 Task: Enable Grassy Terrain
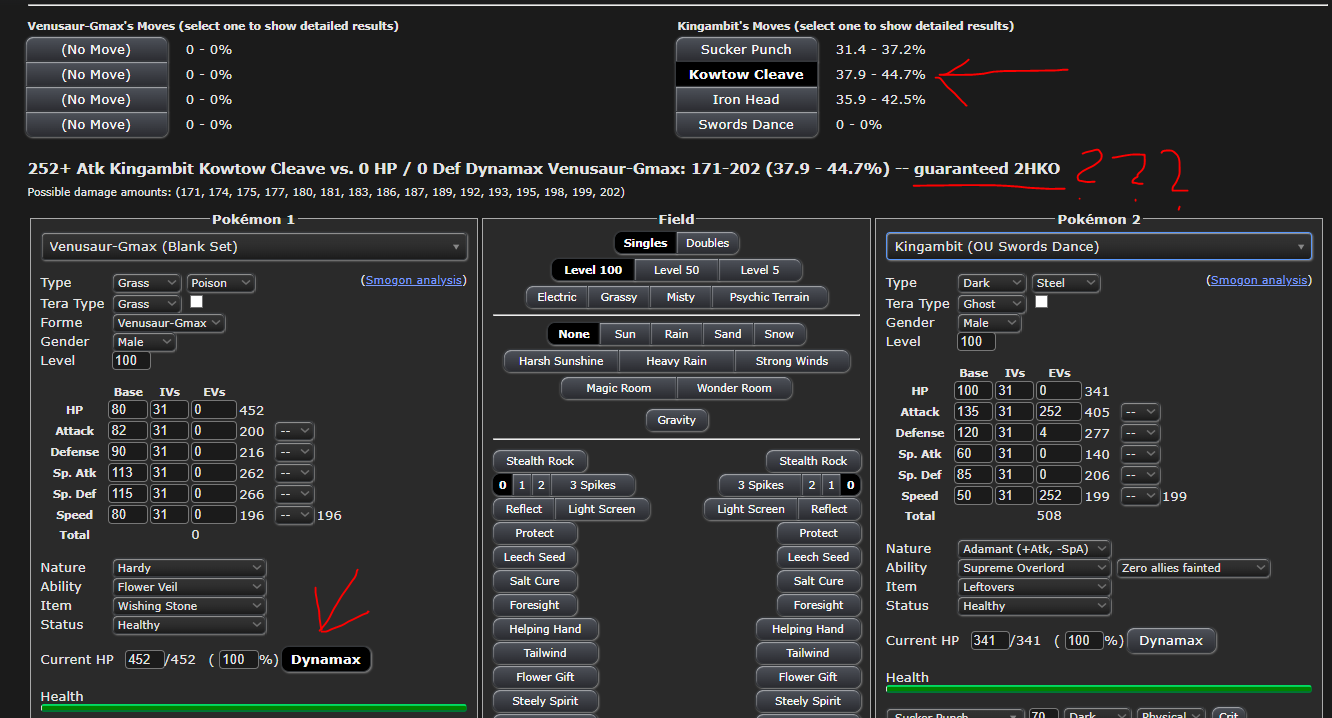coord(619,297)
